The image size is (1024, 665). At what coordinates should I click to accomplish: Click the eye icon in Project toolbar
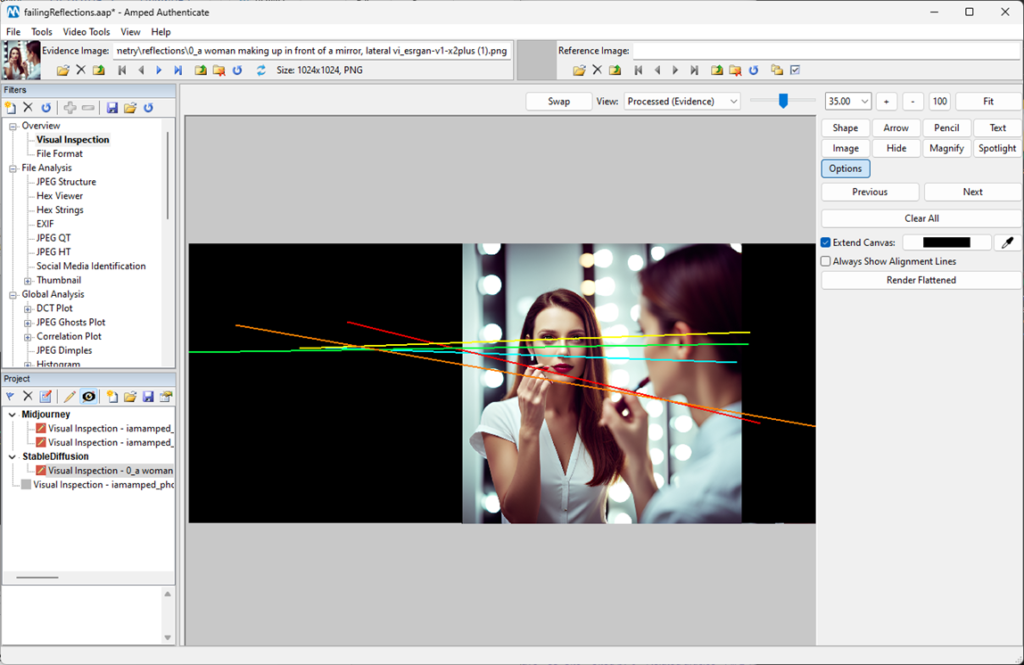89,397
